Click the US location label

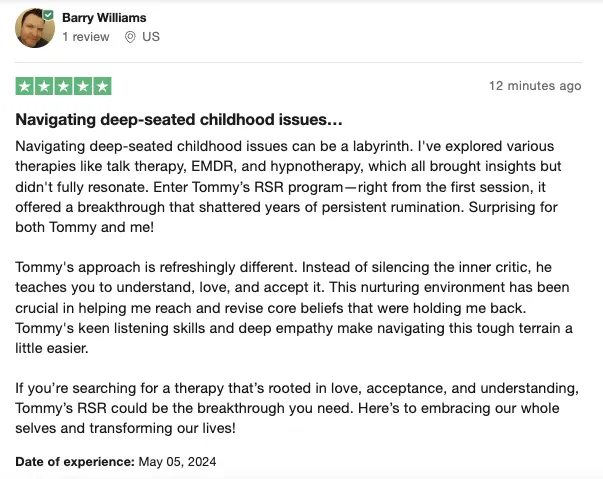click(151, 37)
